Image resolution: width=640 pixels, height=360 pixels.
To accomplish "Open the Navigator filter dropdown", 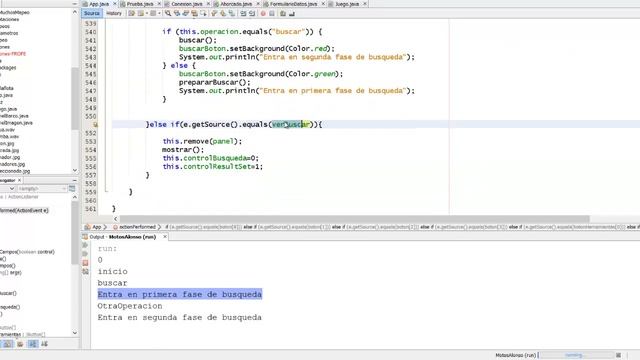I will pos(12,189).
